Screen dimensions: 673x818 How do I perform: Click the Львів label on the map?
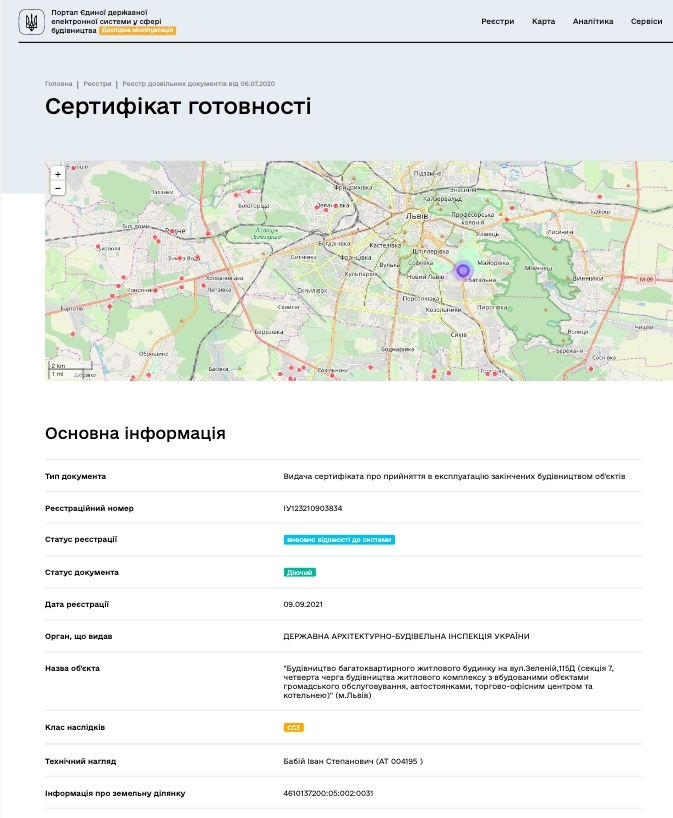[417, 216]
